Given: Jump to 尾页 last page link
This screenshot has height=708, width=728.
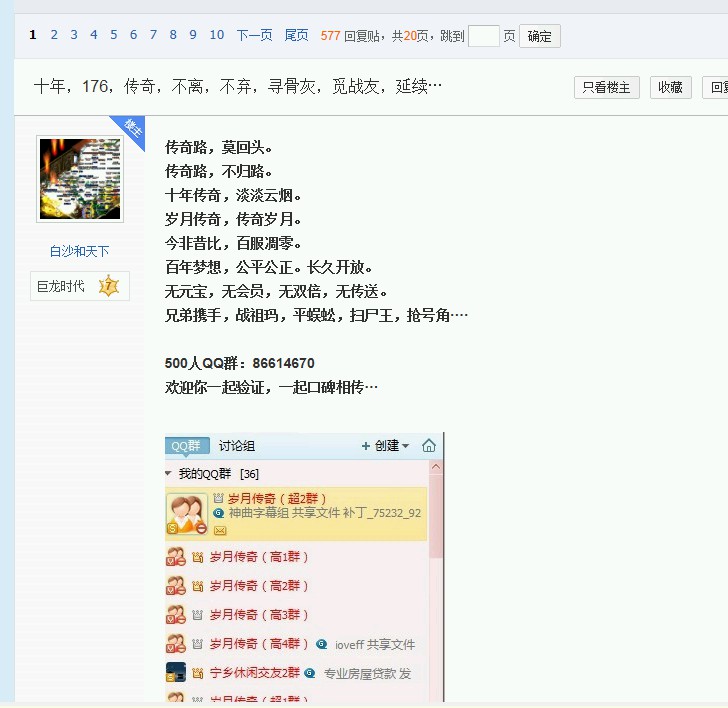Looking at the screenshot, I should coord(296,35).
